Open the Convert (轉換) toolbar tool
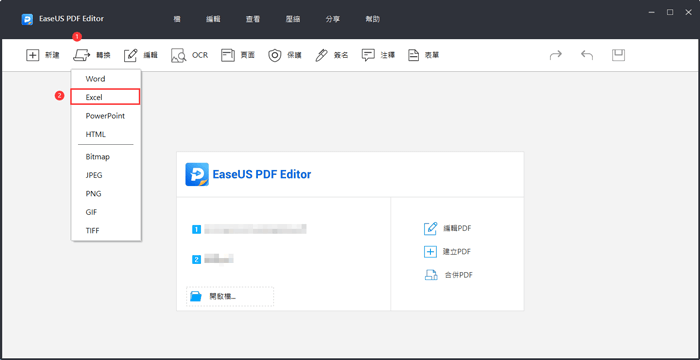 click(x=92, y=55)
